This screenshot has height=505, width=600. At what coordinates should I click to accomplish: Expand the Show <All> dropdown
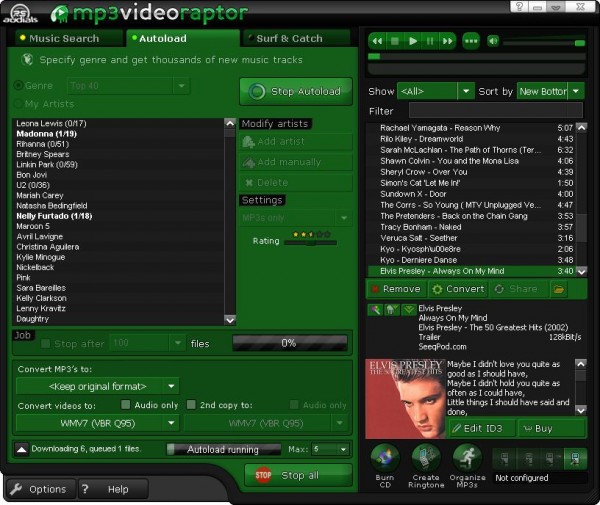coord(466,91)
